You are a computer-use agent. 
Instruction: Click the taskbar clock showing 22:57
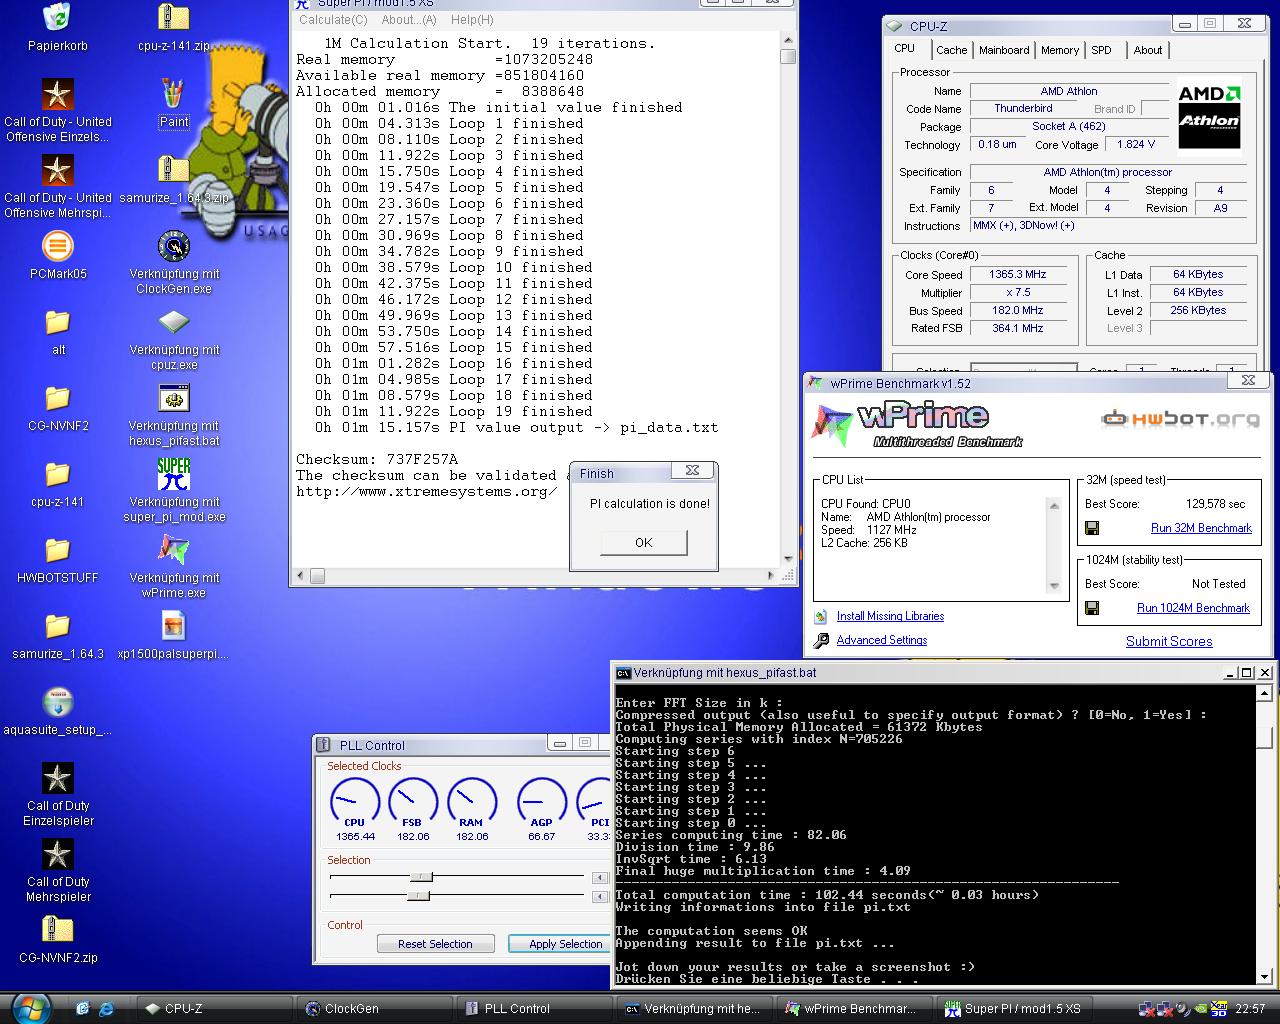[x=1250, y=1009]
